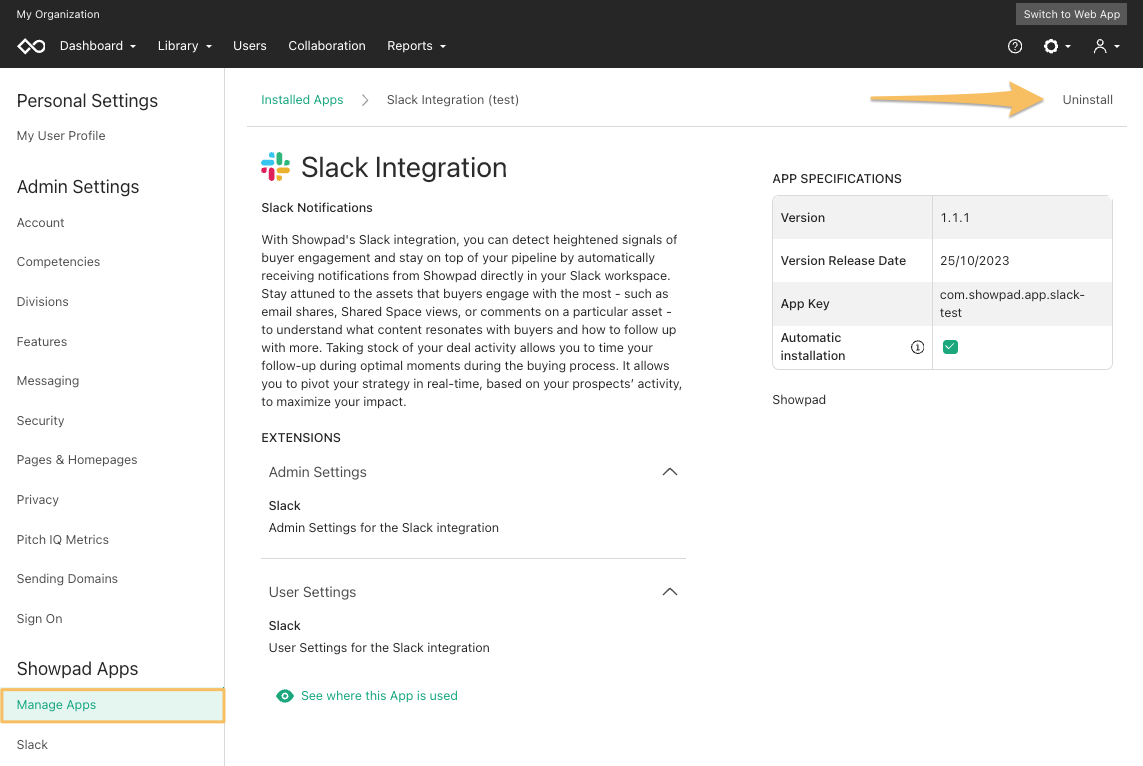The image size is (1143, 766).
Task: Click the eye icon beside app usage
Action: click(285, 696)
